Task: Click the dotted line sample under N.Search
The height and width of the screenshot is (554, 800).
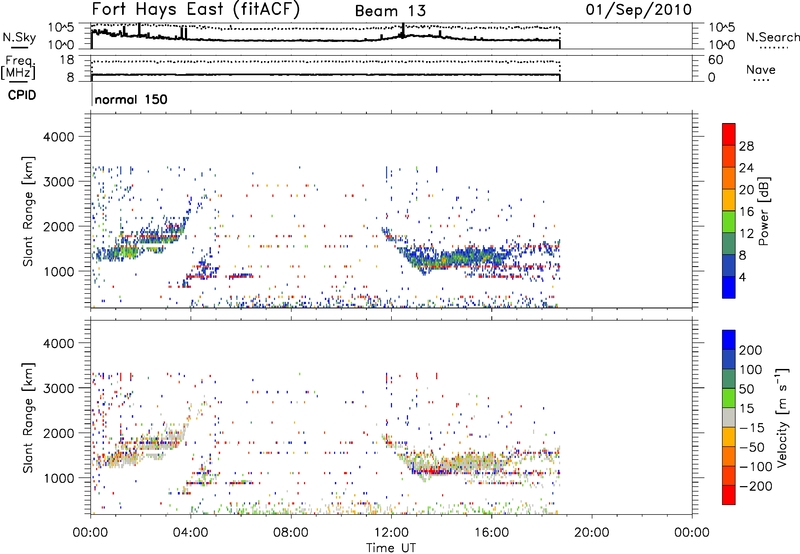Action: pos(773,48)
